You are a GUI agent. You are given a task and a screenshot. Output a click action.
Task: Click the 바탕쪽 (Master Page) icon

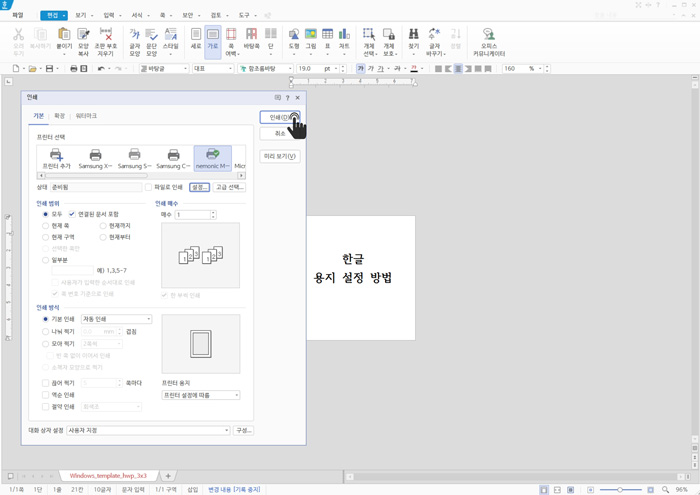(251, 34)
